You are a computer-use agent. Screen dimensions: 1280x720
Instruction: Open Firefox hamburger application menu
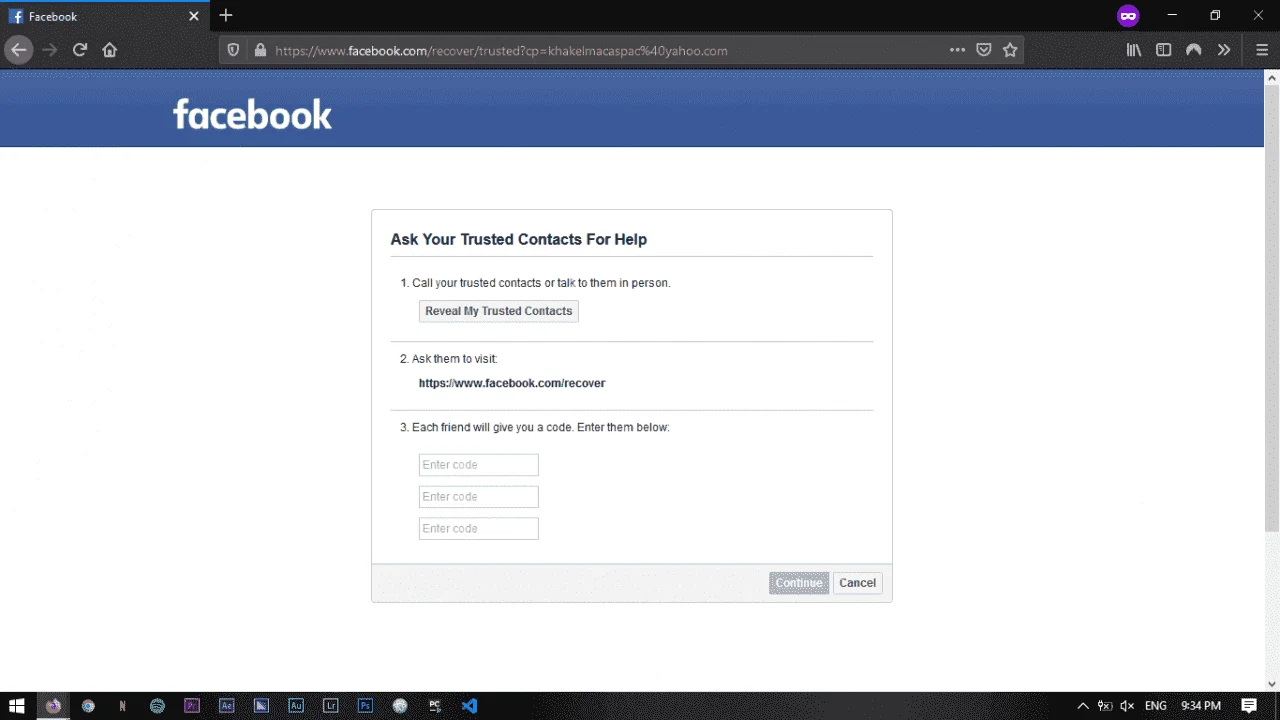coord(1262,50)
